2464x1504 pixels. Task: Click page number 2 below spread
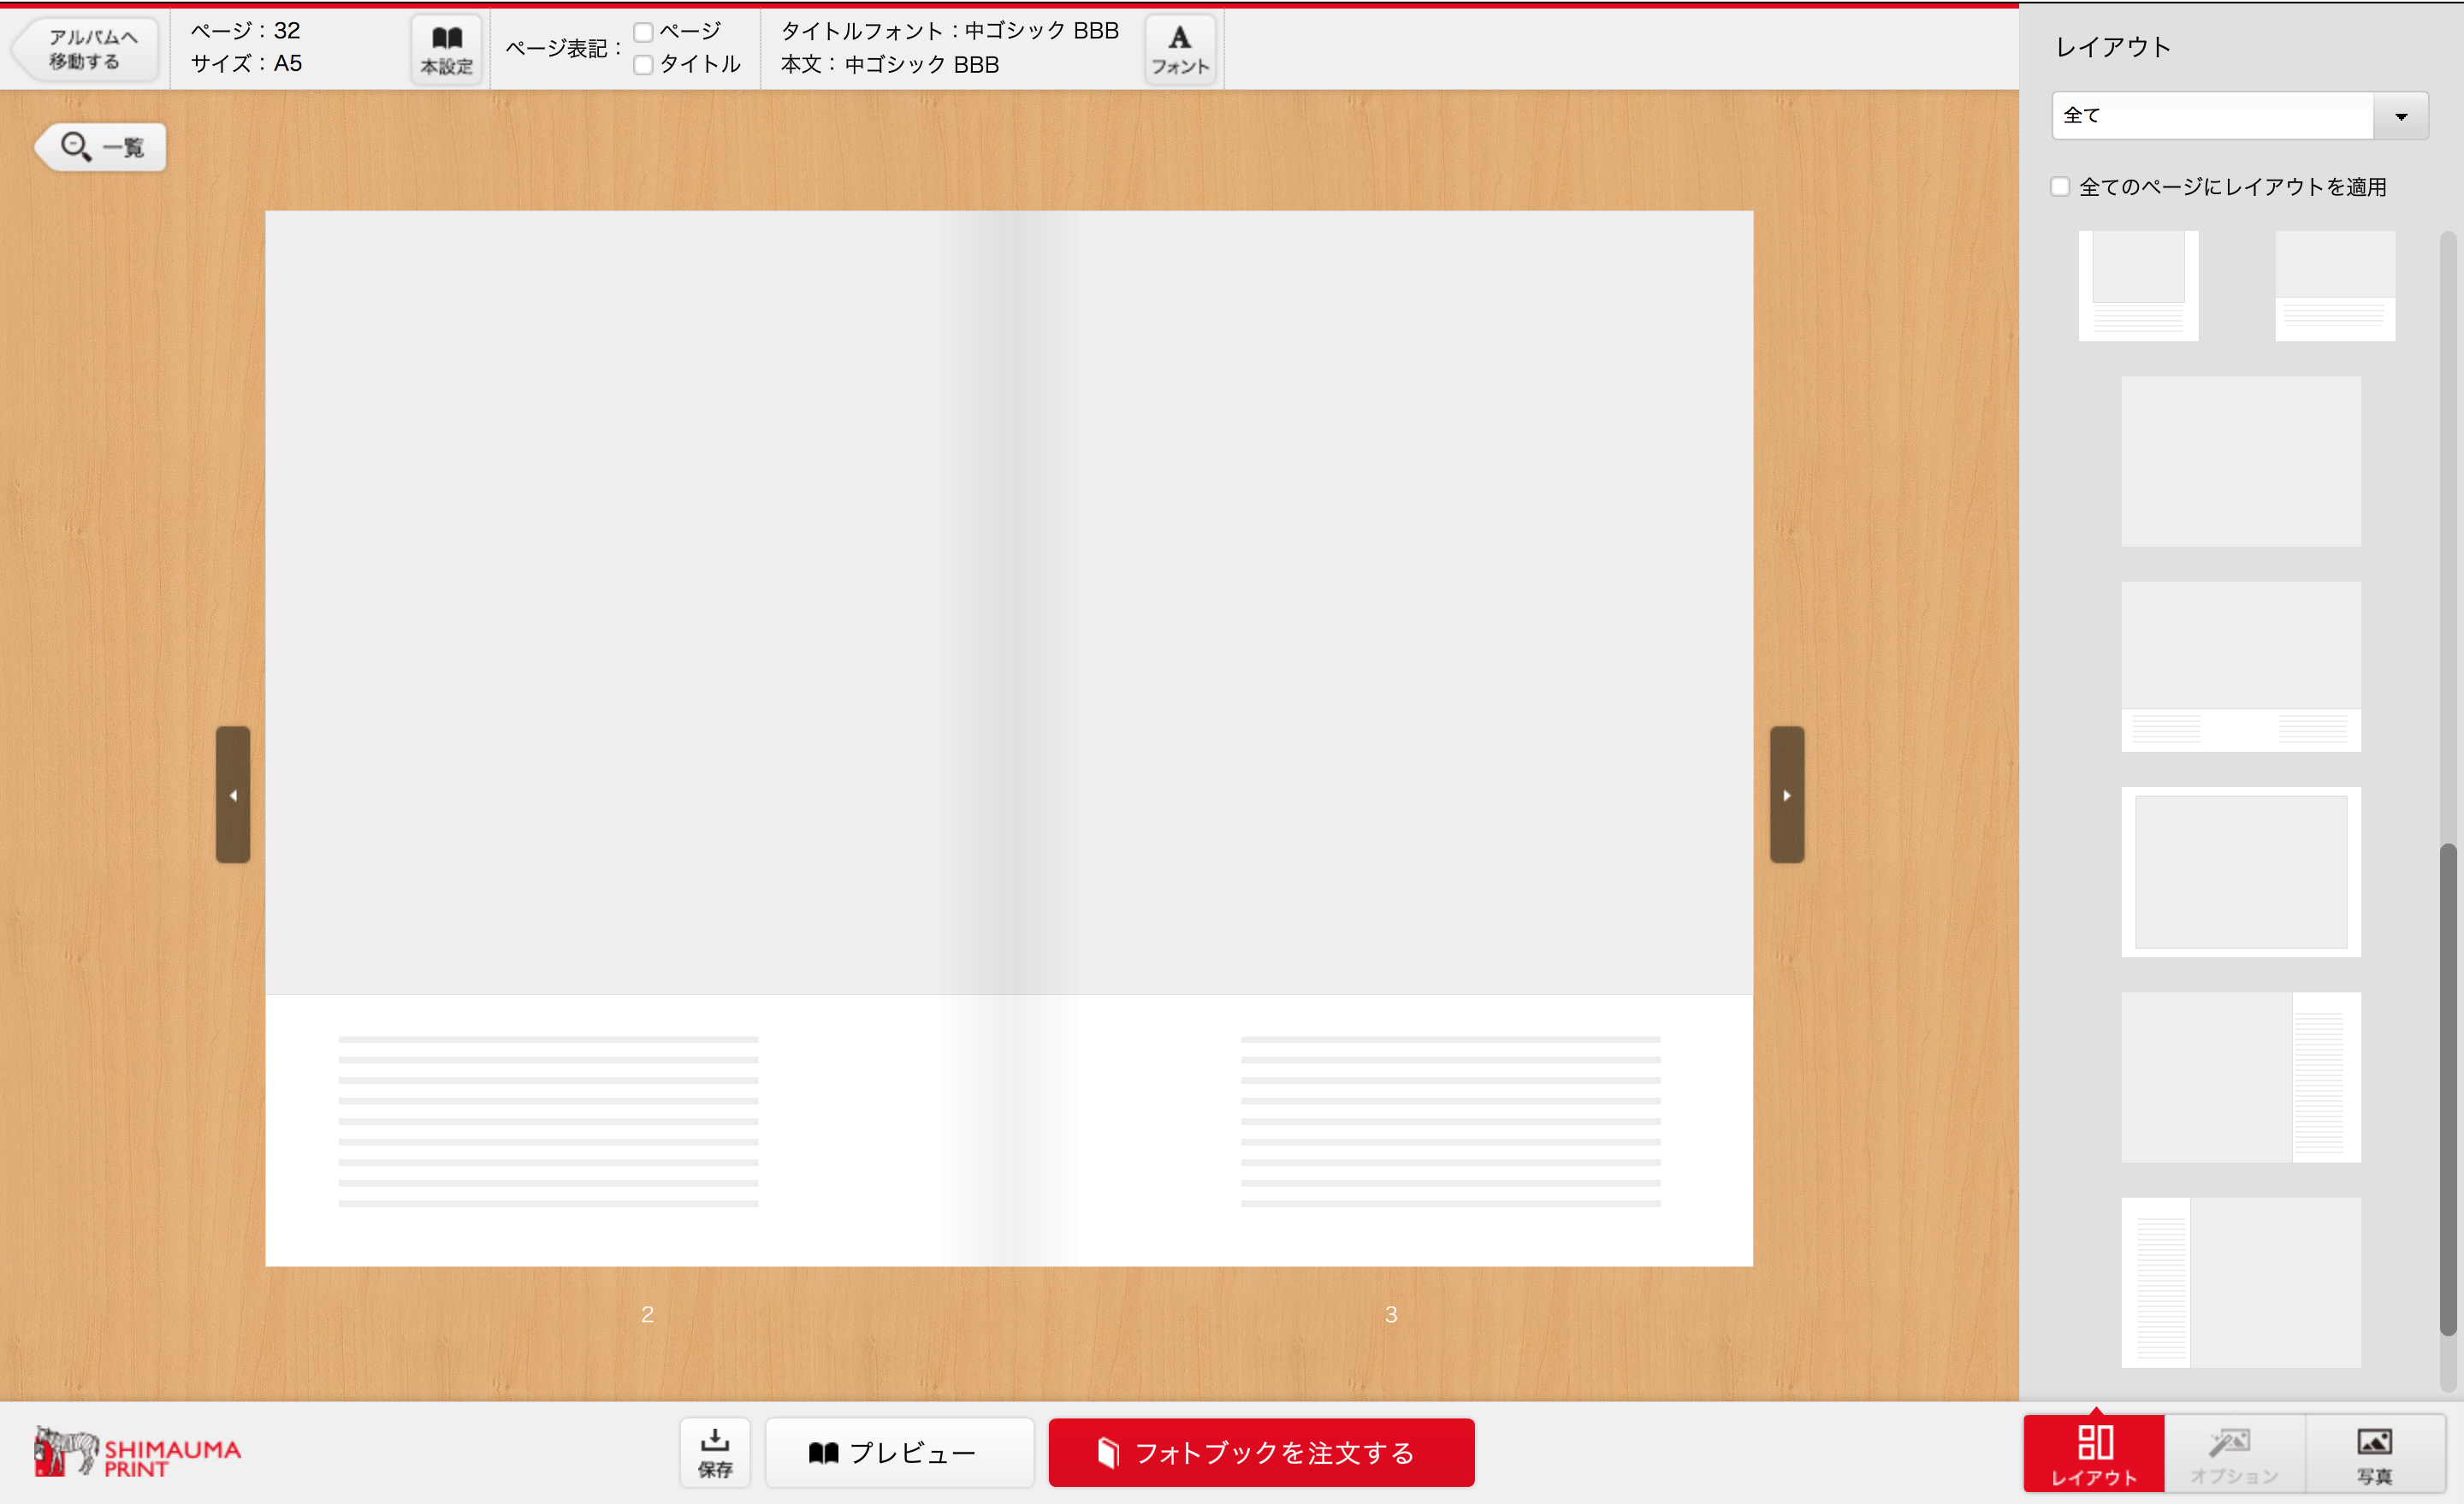click(x=648, y=1314)
